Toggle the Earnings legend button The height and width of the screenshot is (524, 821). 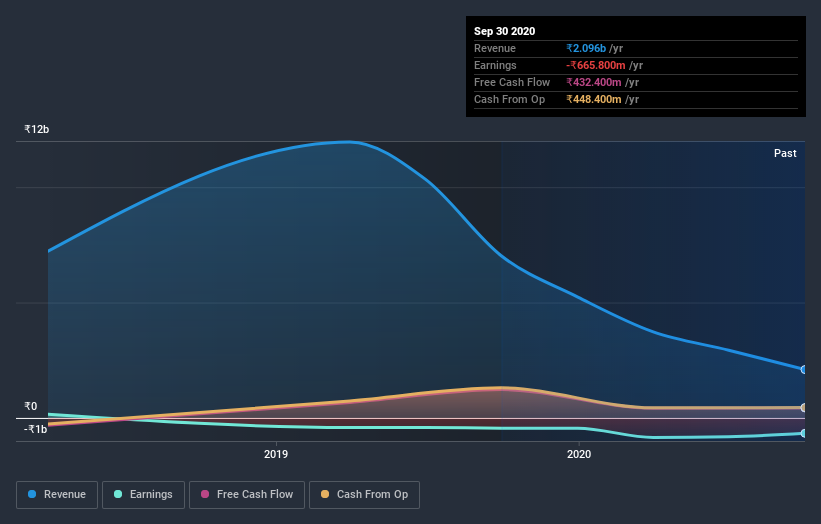point(143,495)
